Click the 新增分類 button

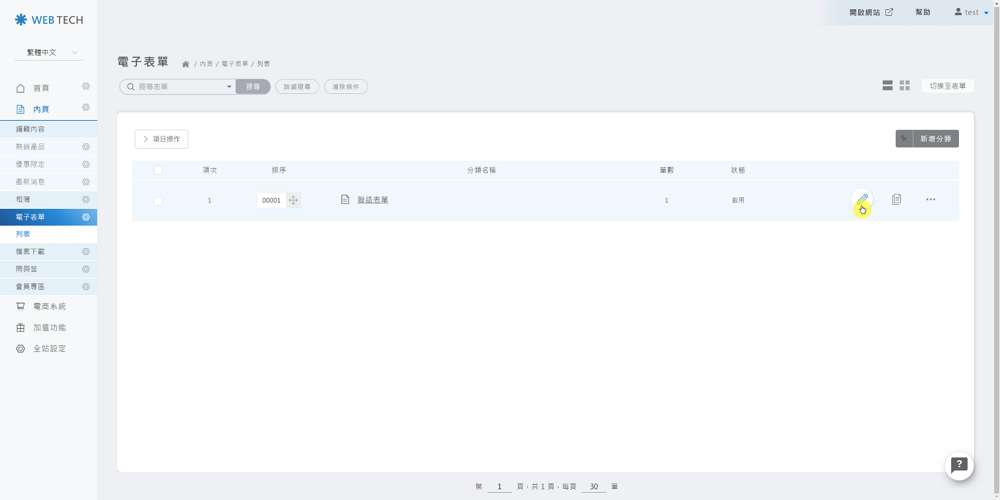click(927, 139)
